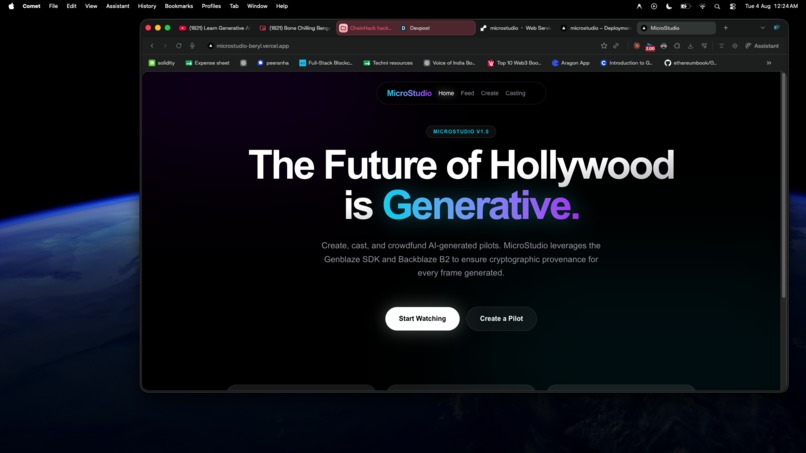The width and height of the screenshot is (806, 453).
Task: Open the Full-Stack Blockc... bookmark
Action: click(326, 63)
